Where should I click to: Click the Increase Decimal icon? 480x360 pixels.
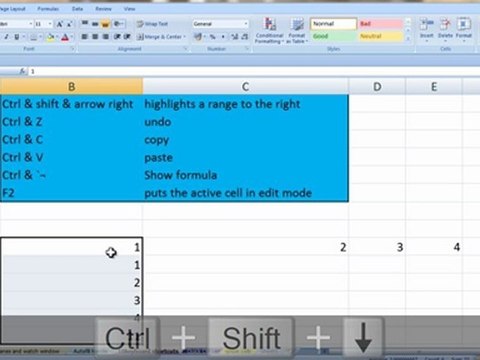[x=235, y=37]
